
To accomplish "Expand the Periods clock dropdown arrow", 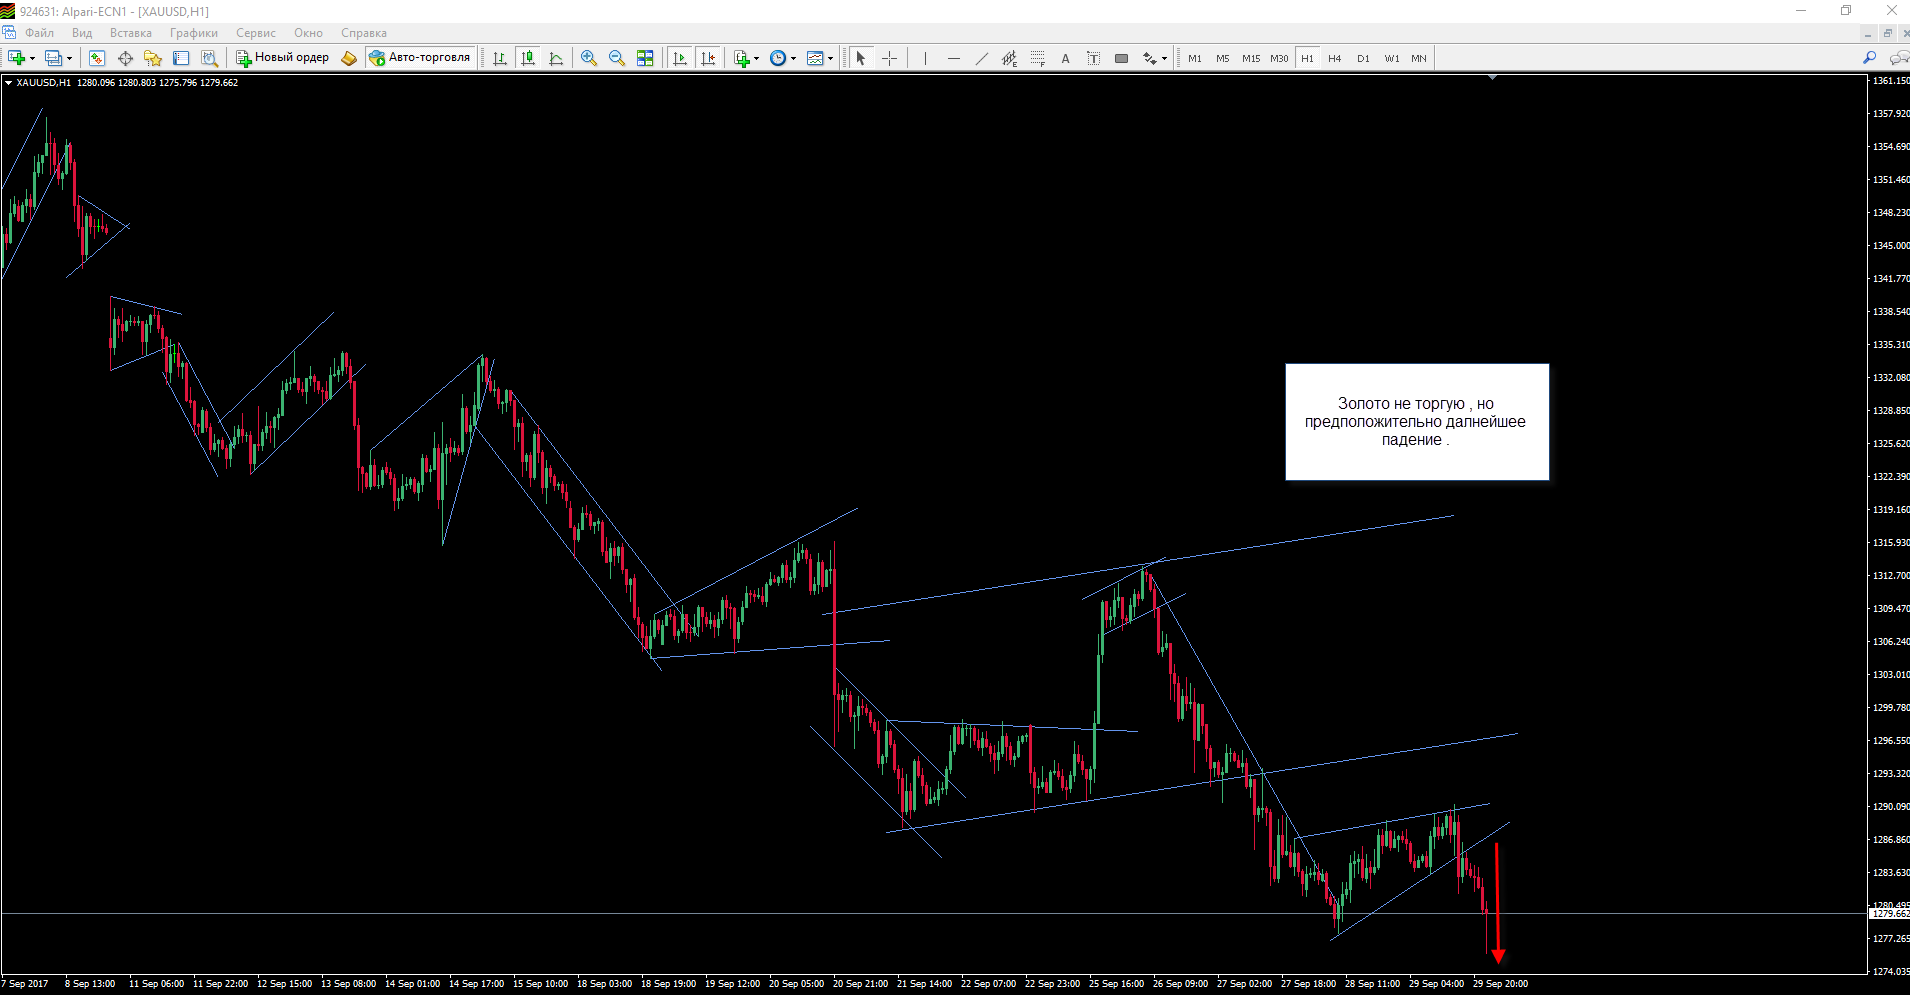I will 793,58.
